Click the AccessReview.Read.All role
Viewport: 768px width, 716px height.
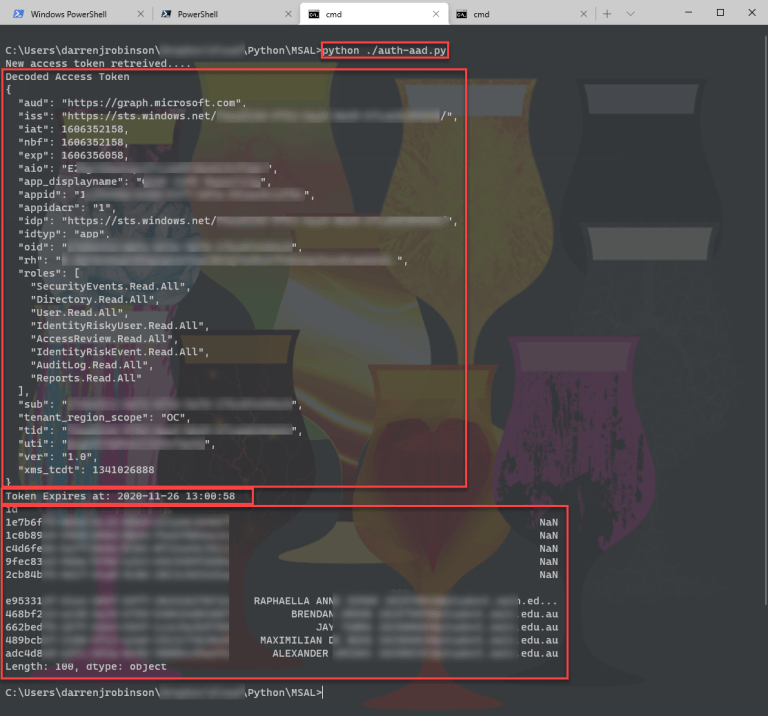104,339
